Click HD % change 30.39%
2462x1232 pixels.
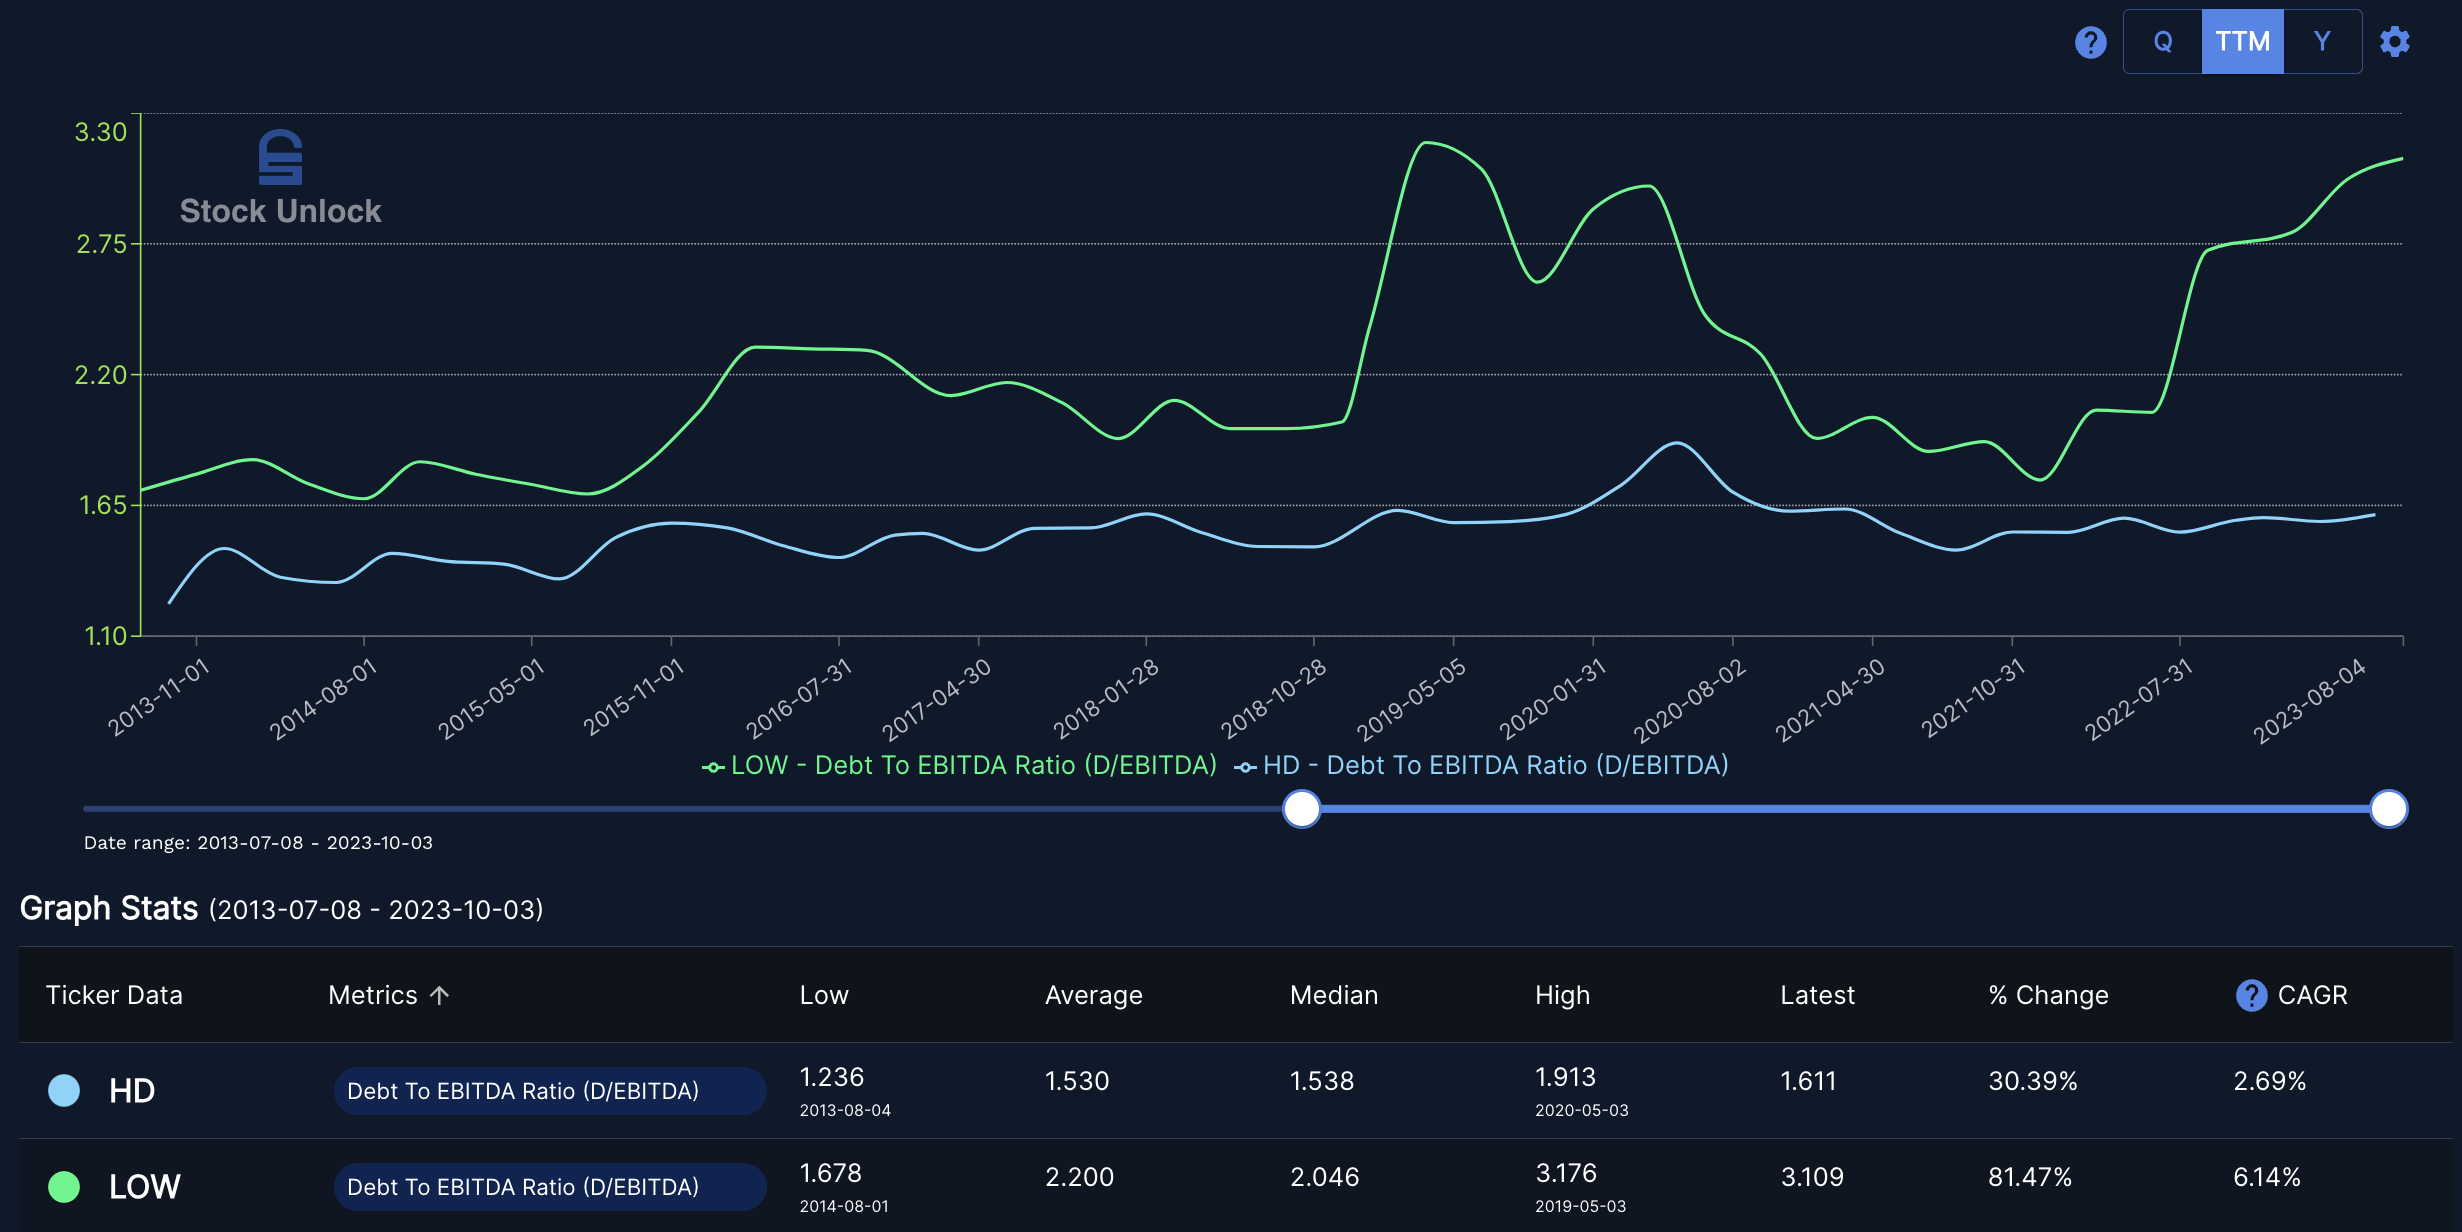click(x=2033, y=1081)
